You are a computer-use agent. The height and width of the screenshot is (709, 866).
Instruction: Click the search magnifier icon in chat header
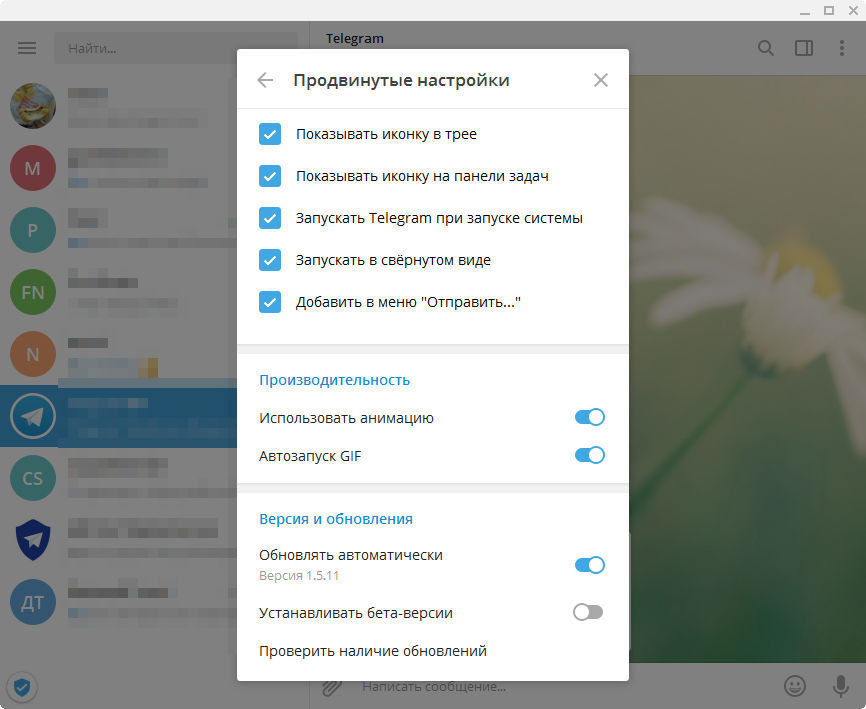765,48
